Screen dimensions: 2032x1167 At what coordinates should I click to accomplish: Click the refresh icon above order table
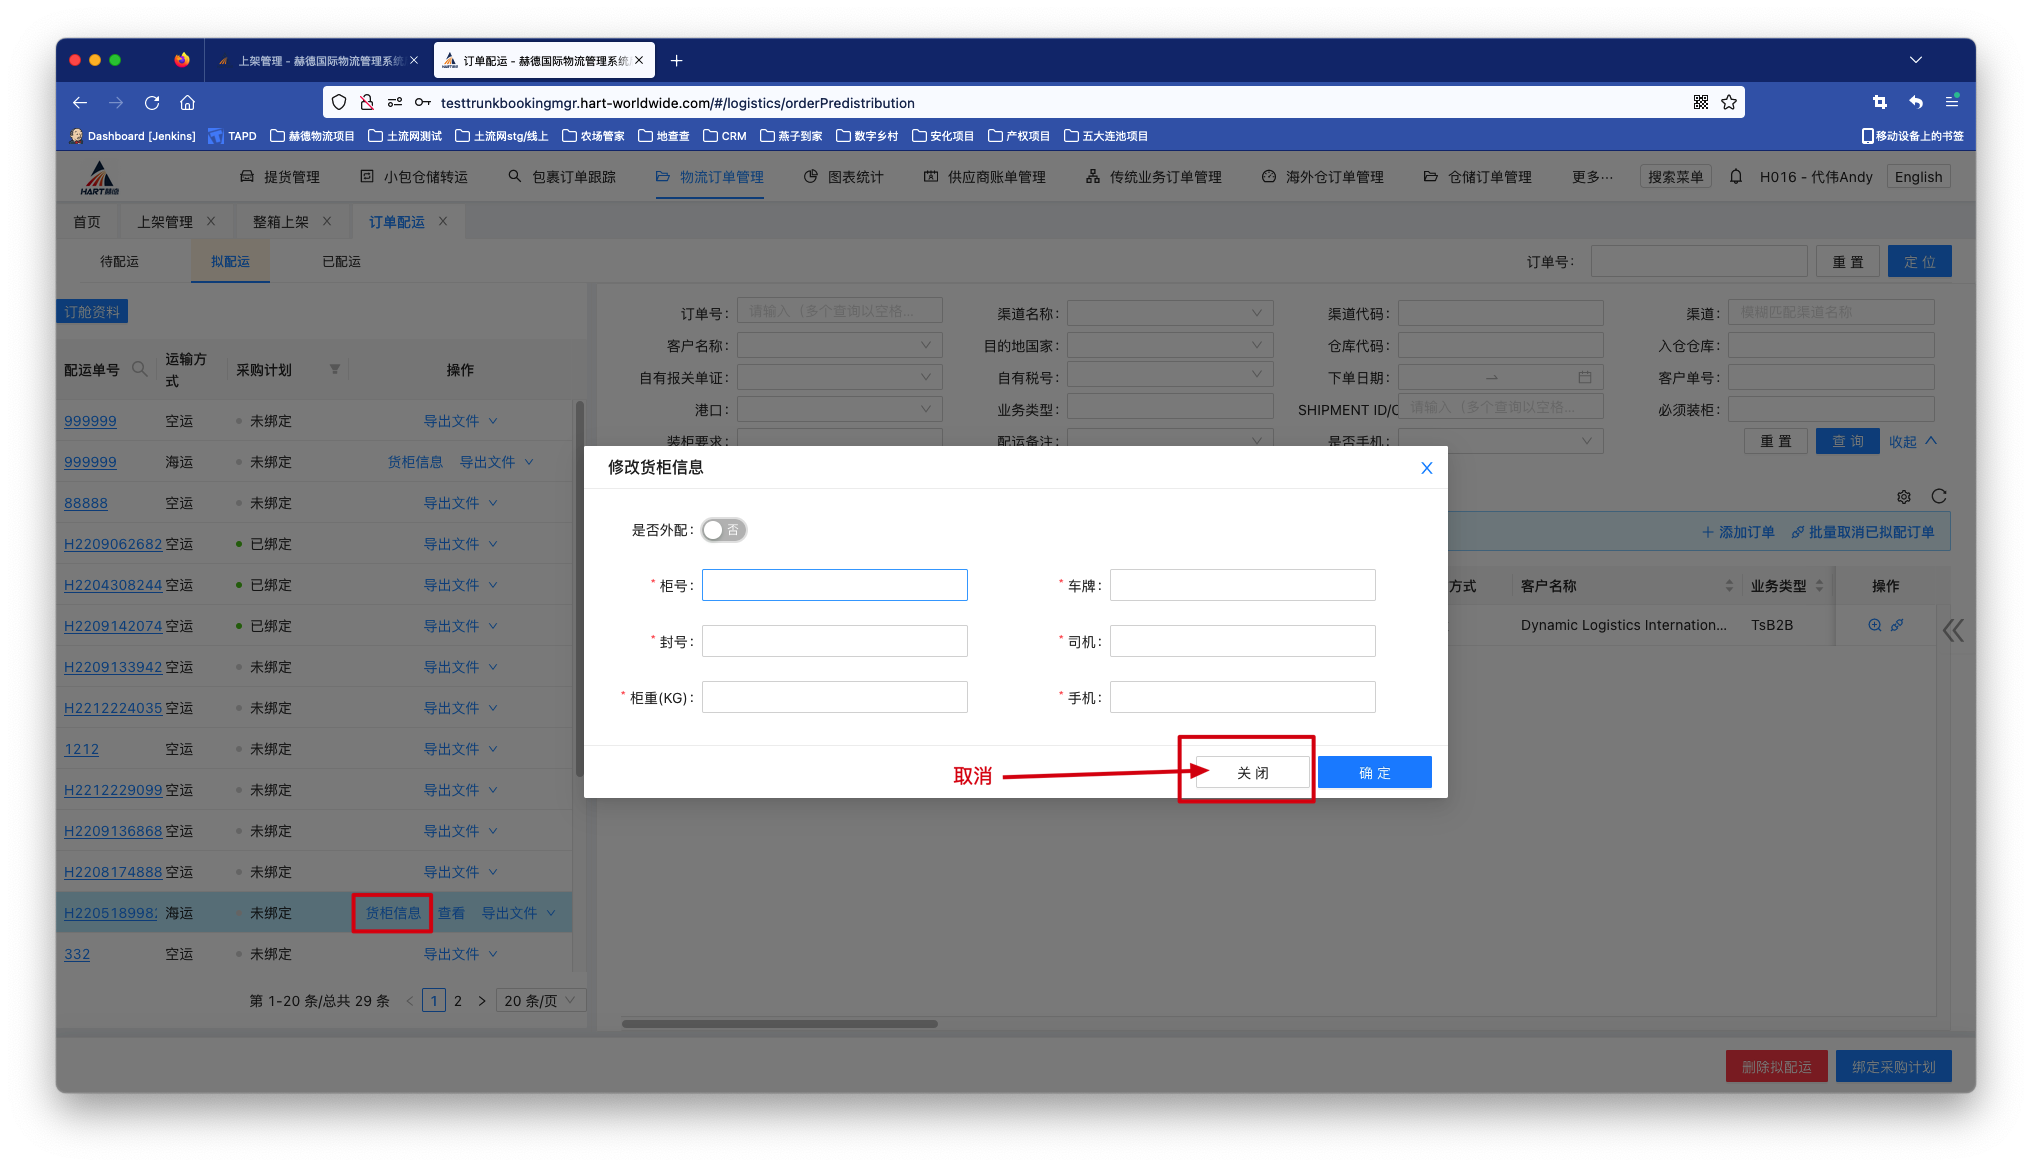pos(1938,497)
